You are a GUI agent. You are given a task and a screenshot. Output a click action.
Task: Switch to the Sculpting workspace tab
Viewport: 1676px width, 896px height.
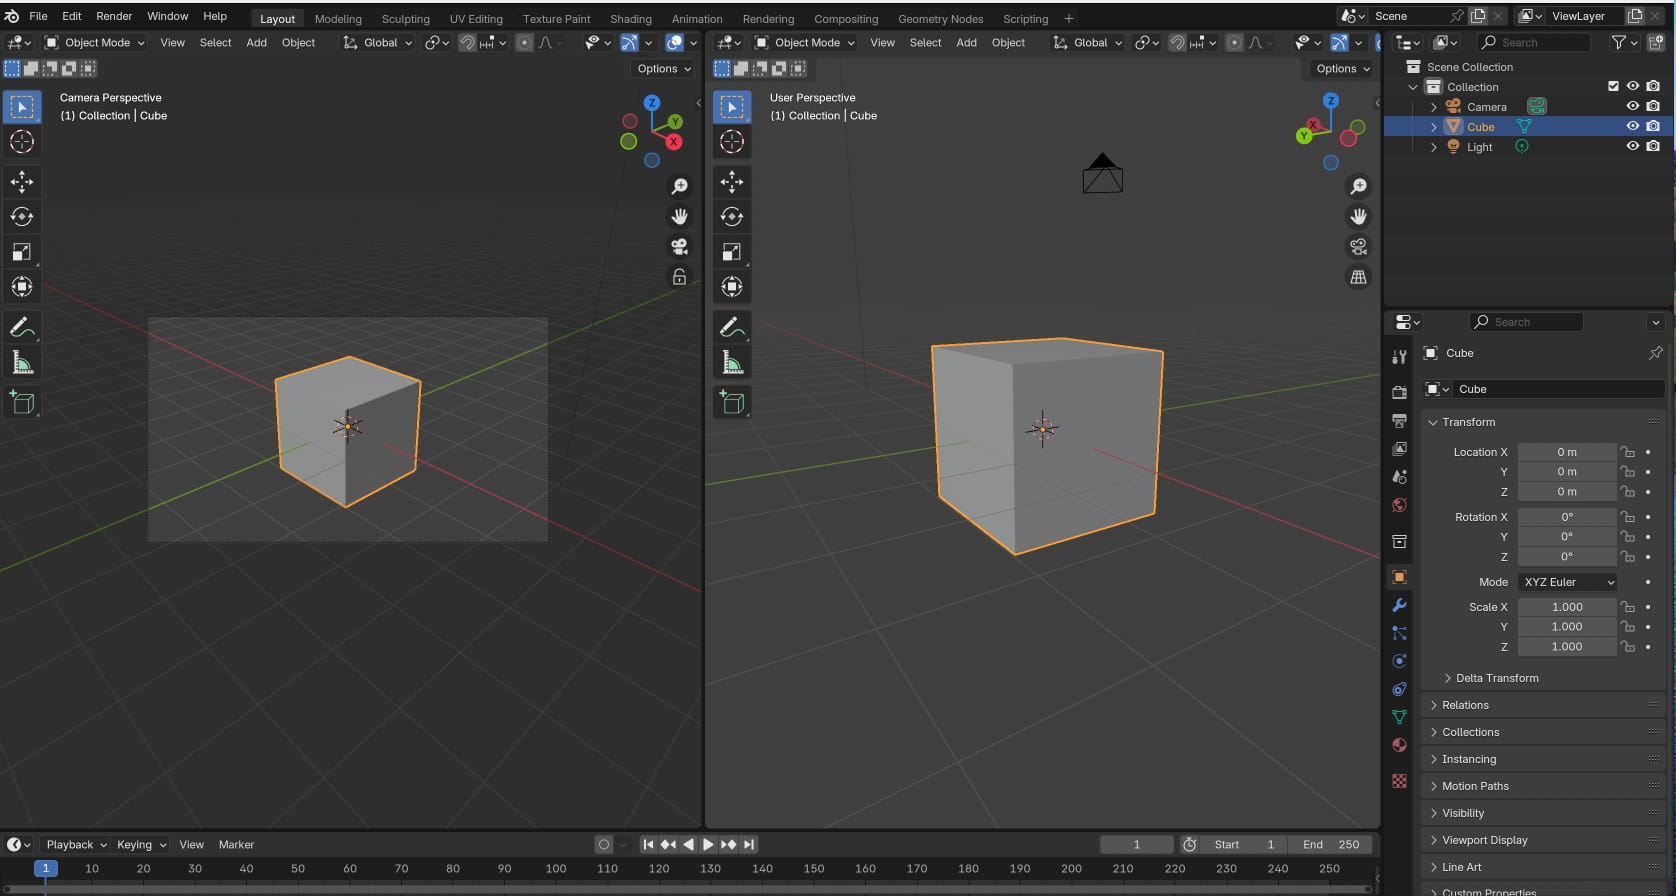pyautogui.click(x=405, y=19)
